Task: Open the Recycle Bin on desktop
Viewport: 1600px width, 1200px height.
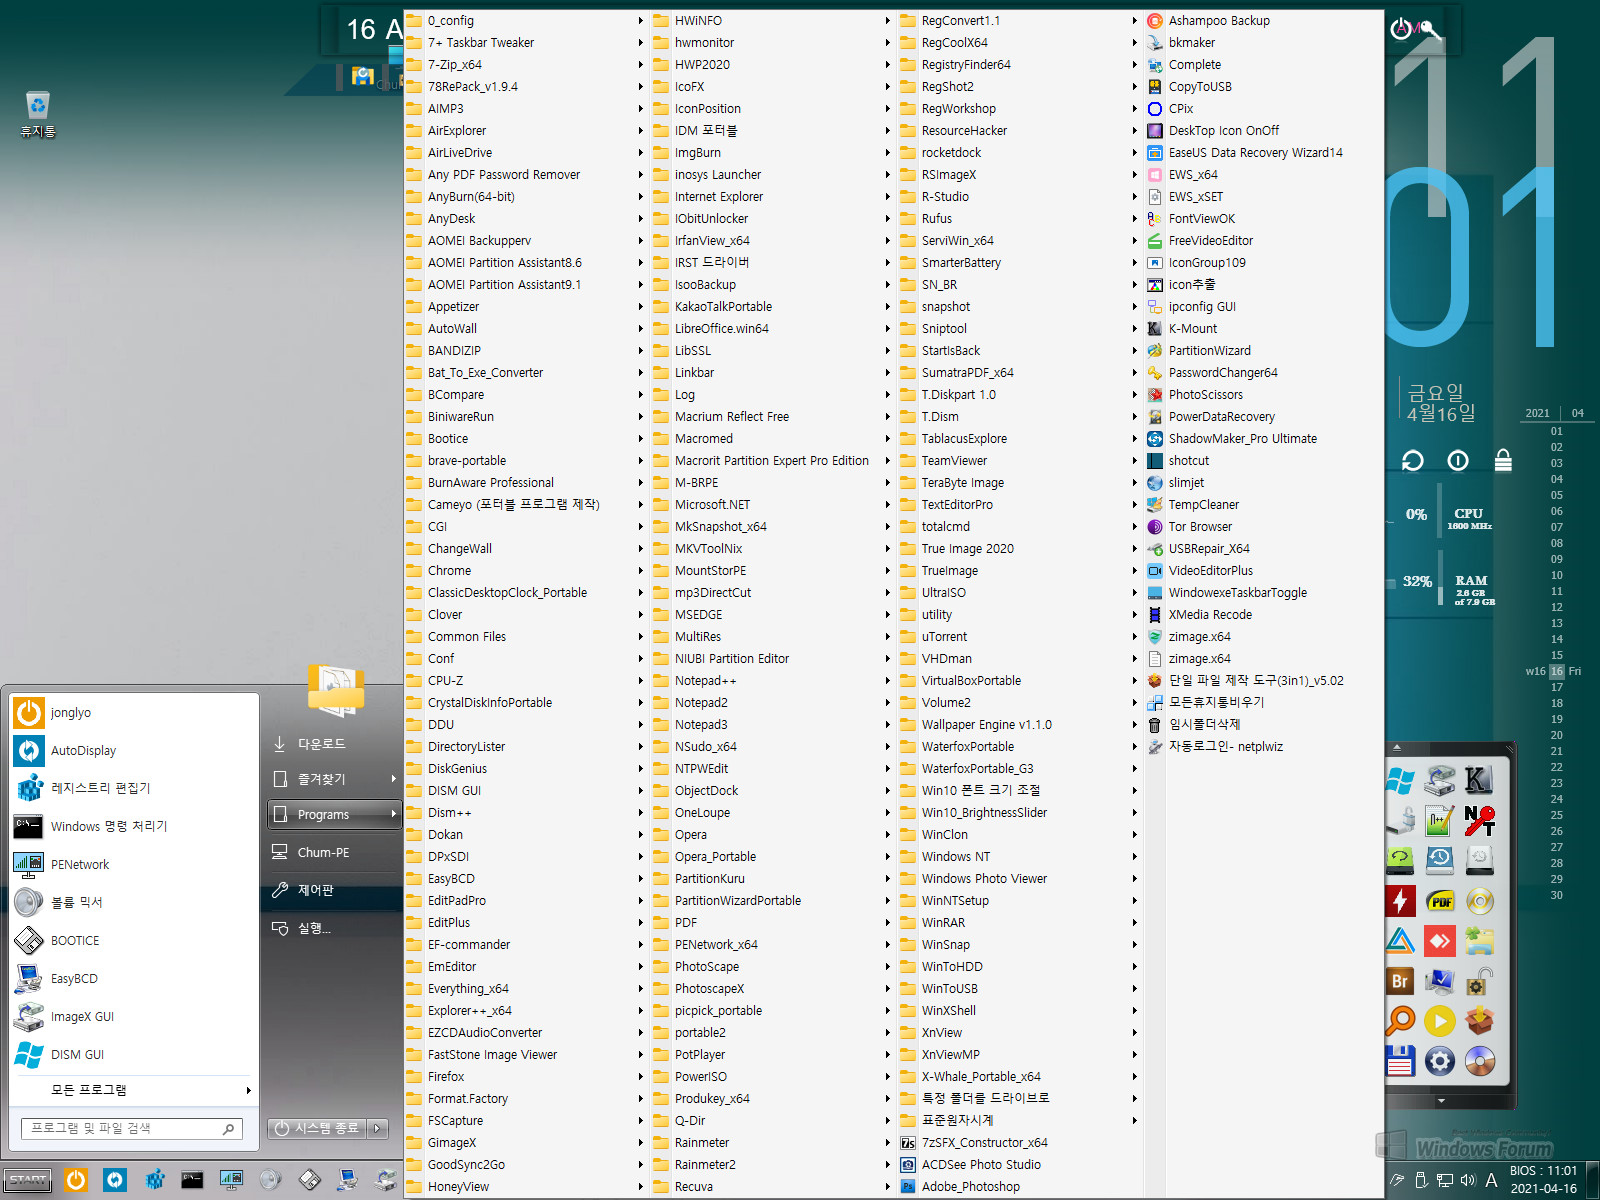Action: [38, 114]
